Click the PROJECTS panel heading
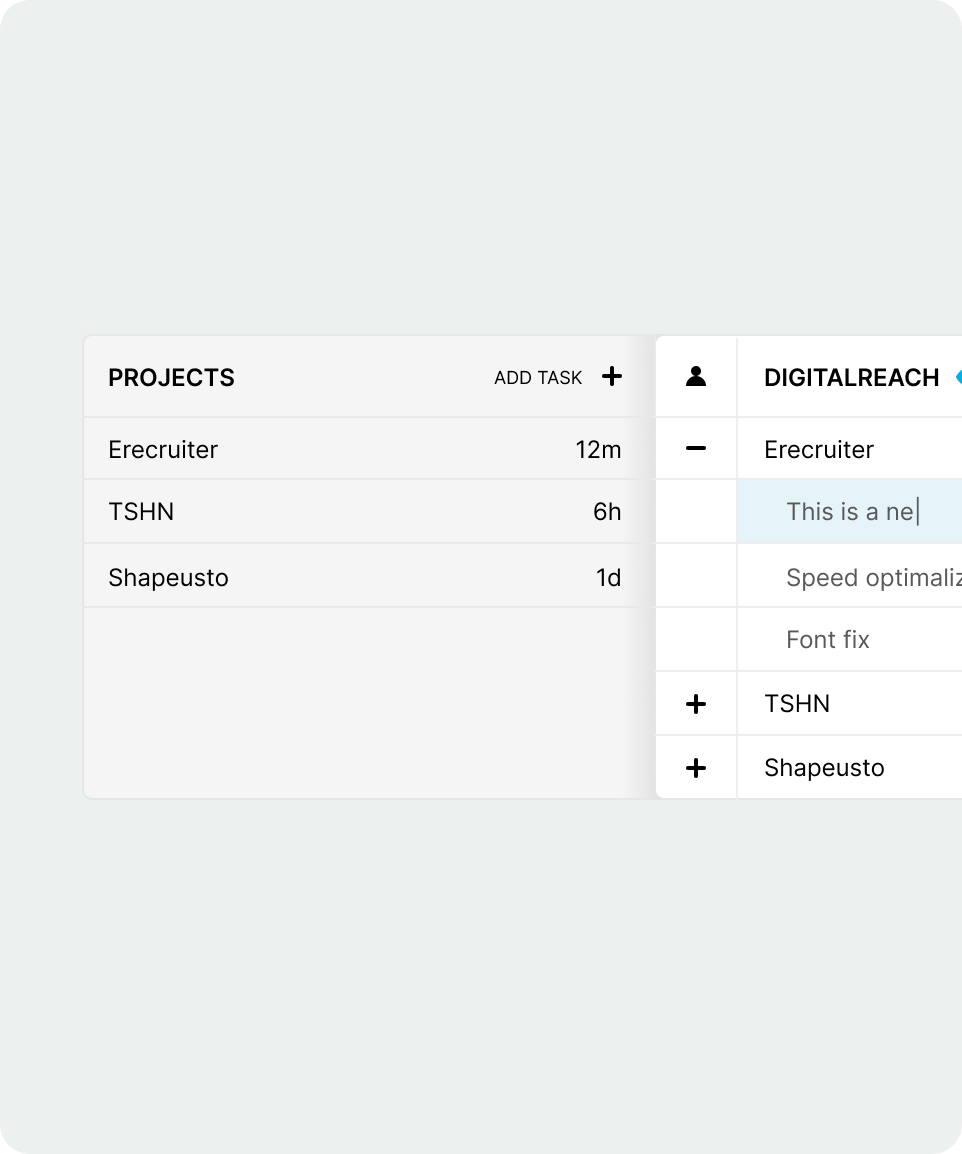Image resolution: width=962 pixels, height=1154 pixels. (x=171, y=378)
